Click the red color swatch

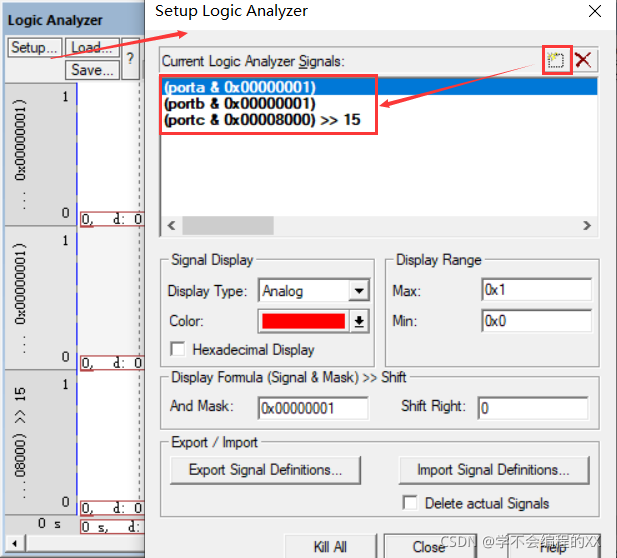[x=303, y=321]
